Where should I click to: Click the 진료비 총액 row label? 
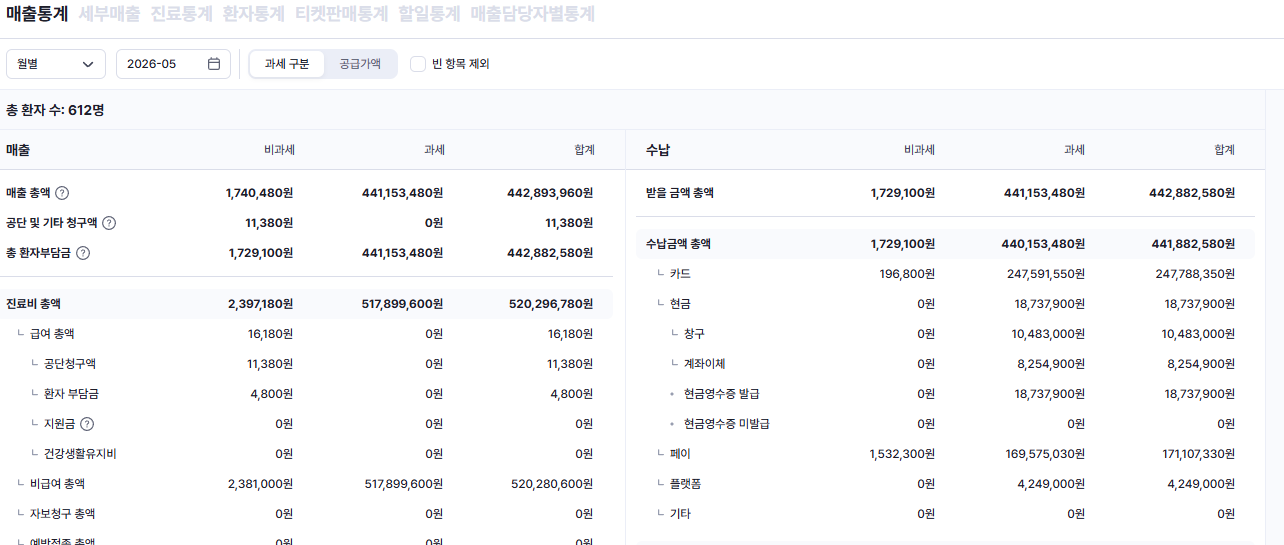34,303
